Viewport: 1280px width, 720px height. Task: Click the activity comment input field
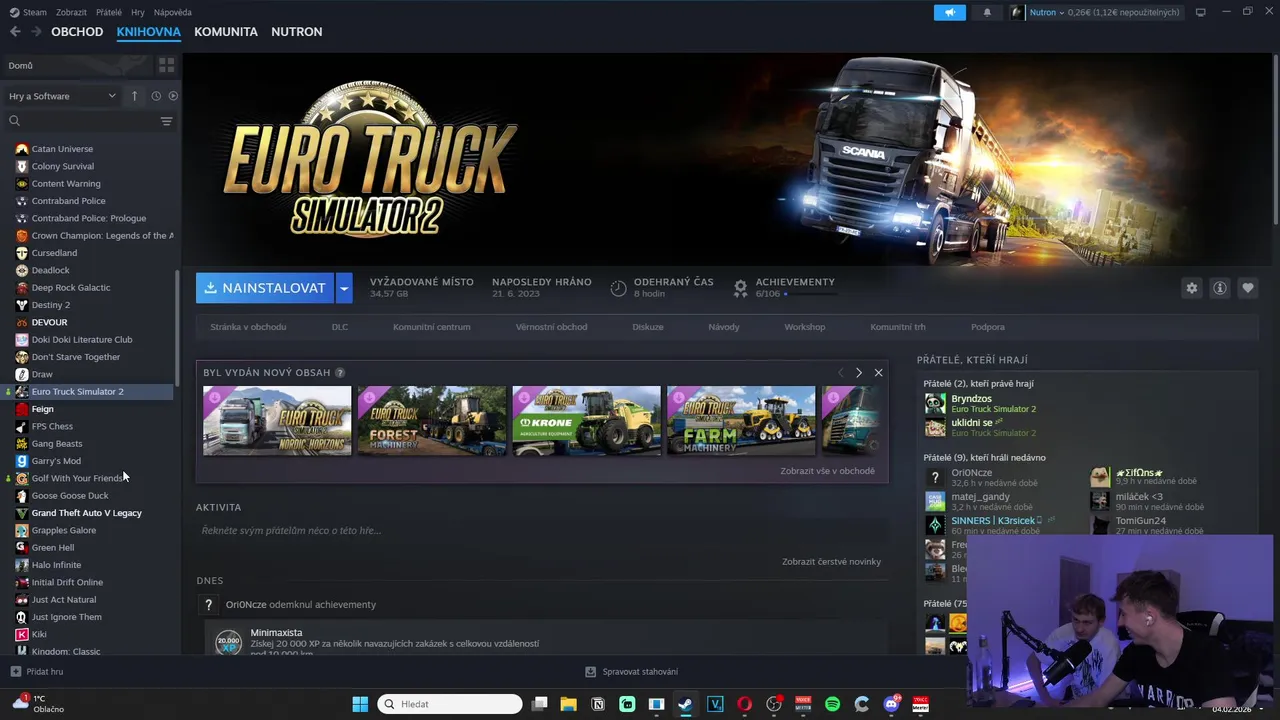(x=540, y=530)
